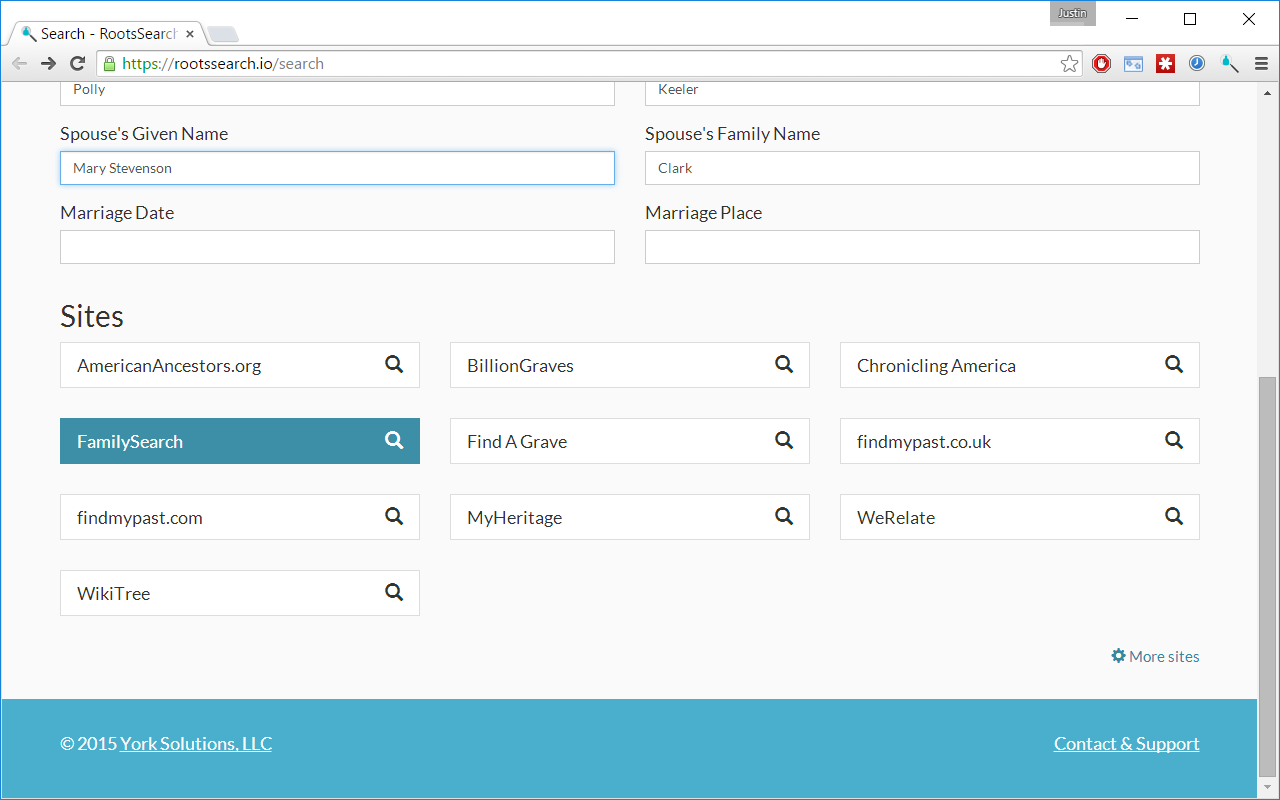Screen dimensions: 1280x800
Task: Click the Marriage Date label
Action: click(x=117, y=212)
